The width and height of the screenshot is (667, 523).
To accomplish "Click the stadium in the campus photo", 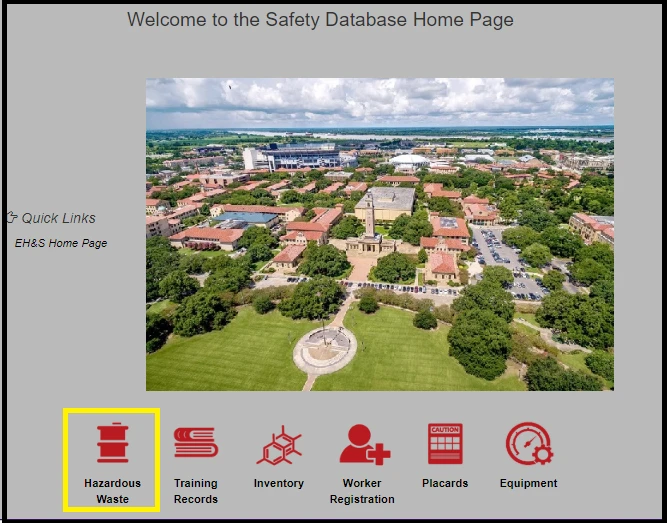I will (300, 156).
